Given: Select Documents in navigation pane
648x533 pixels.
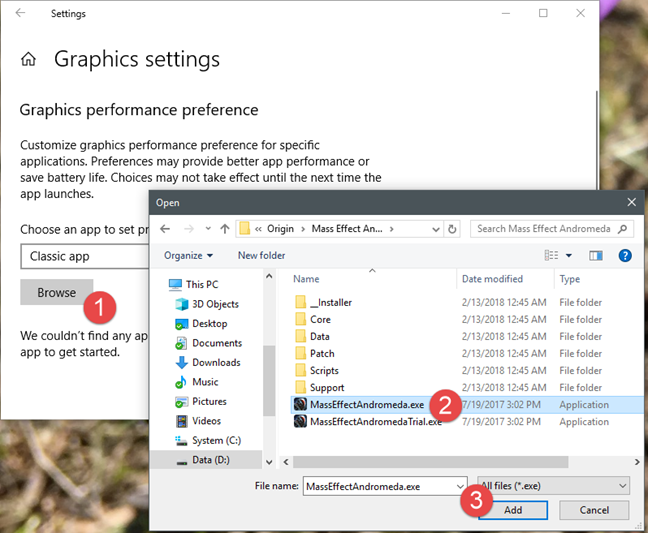Looking at the screenshot, I should pyautogui.click(x=209, y=343).
